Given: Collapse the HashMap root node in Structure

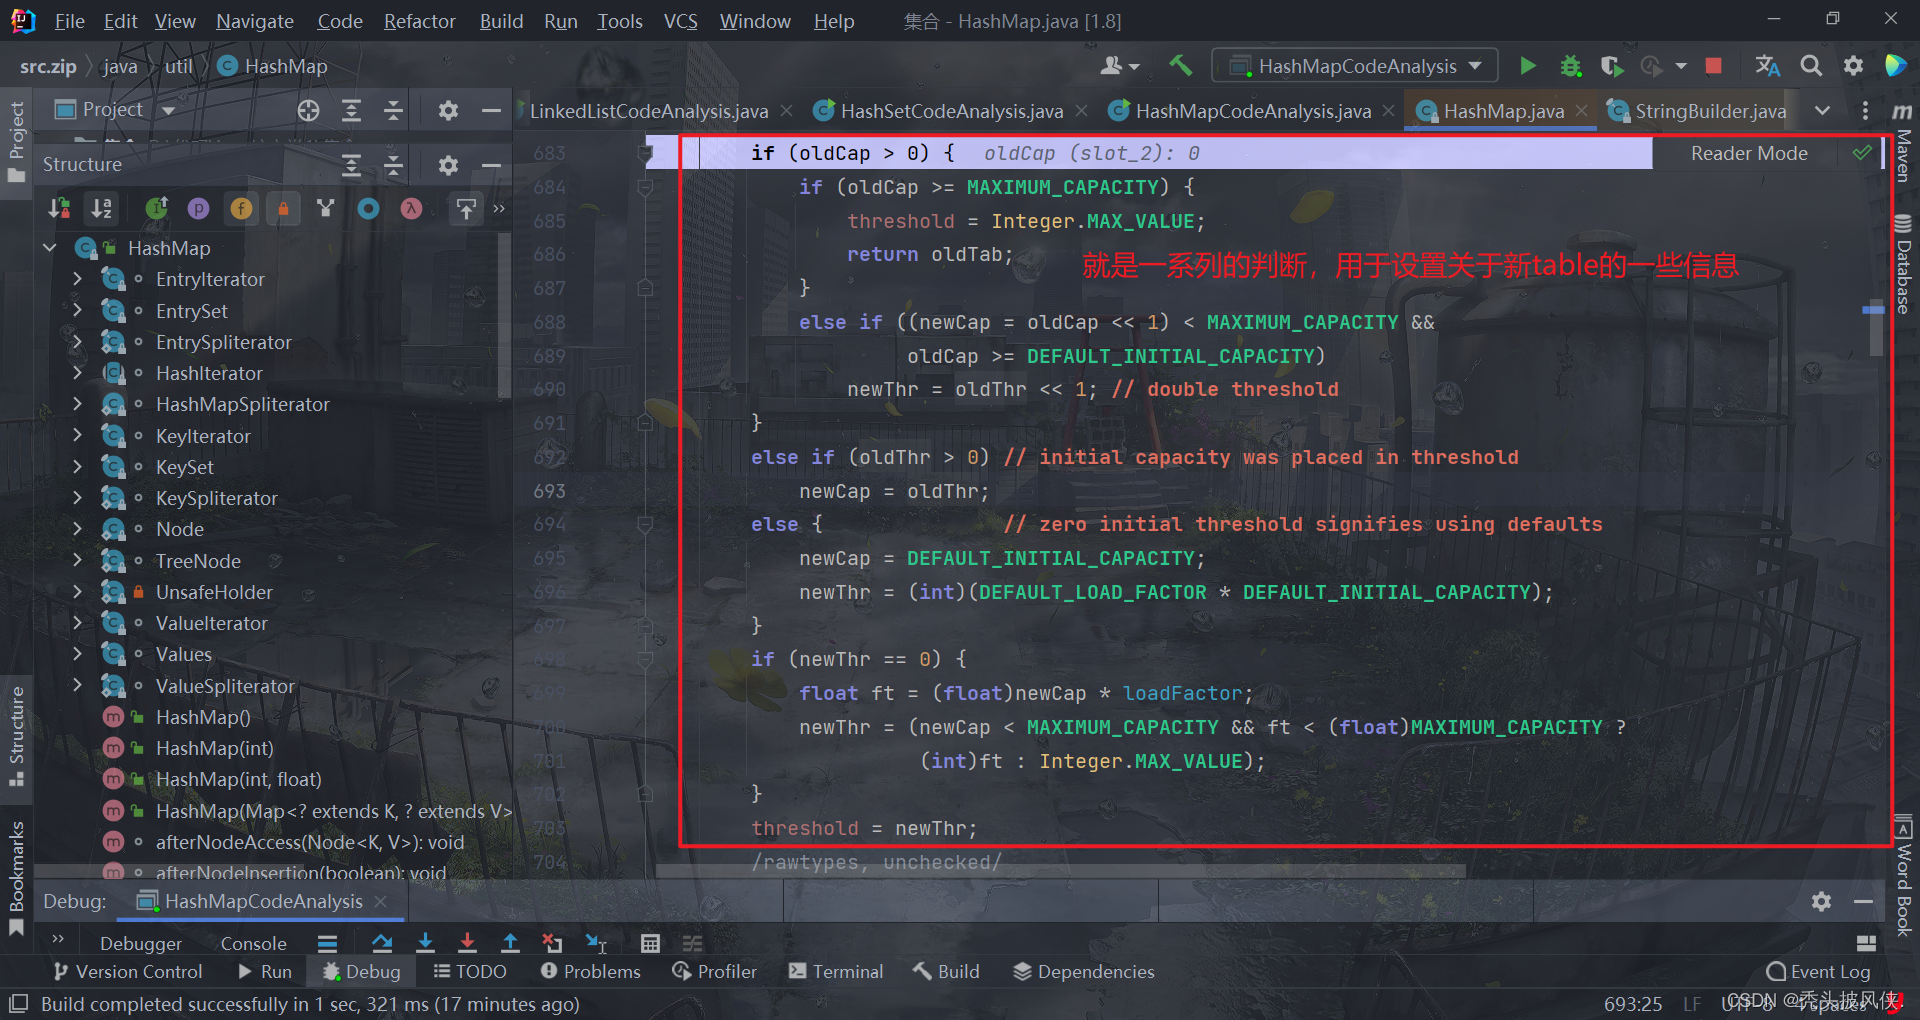Looking at the screenshot, I should click(49, 248).
